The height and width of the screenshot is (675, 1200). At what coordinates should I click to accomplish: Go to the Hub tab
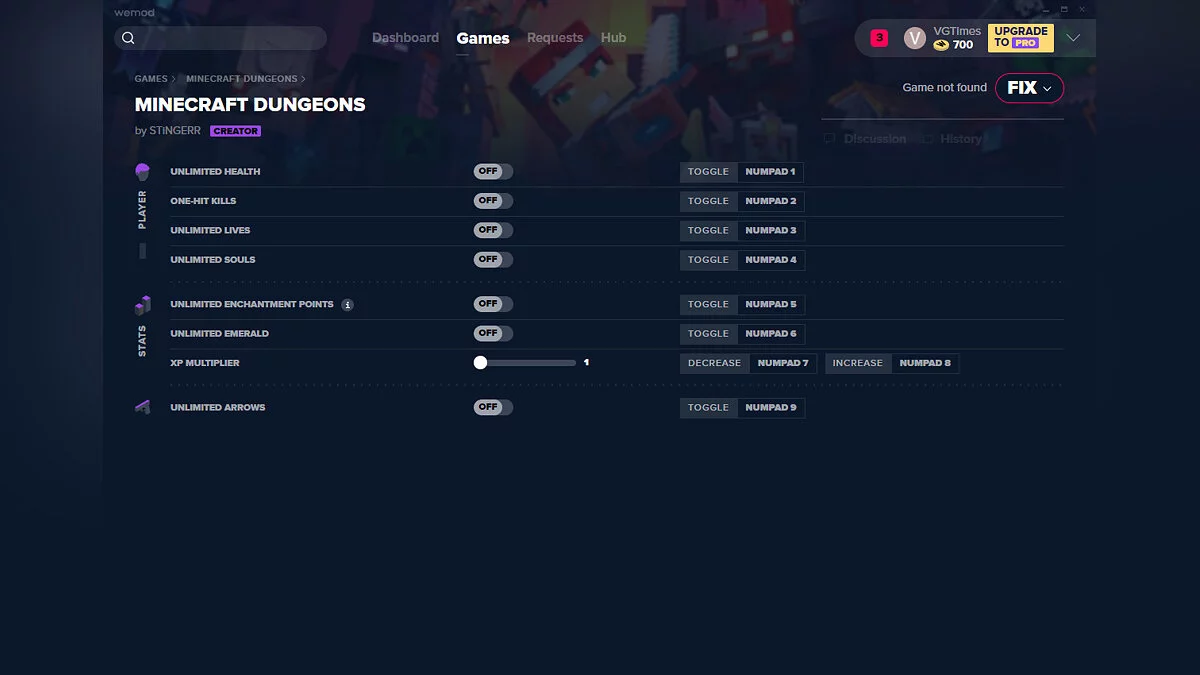coord(613,38)
